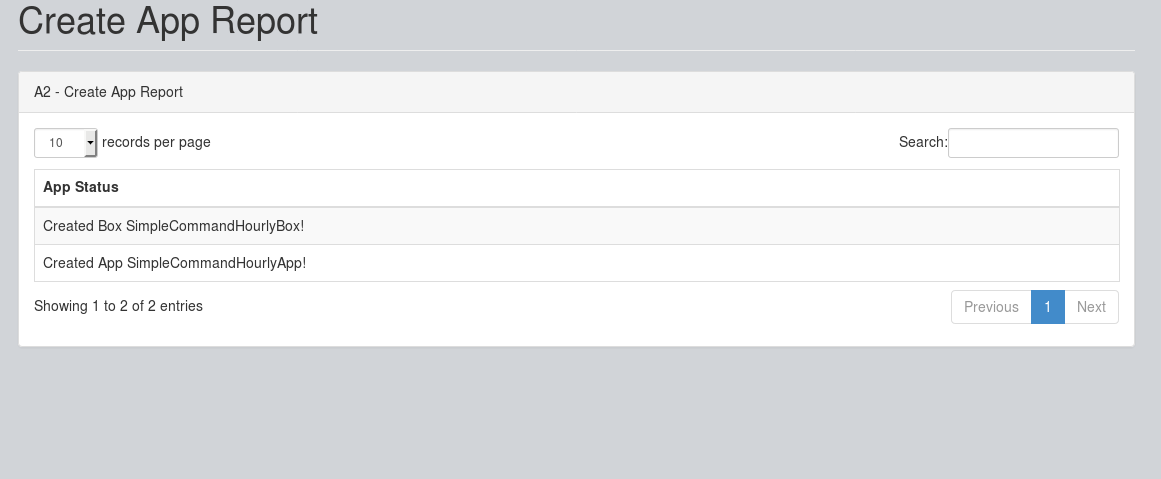Viewport: 1161px width, 479px height.
Task: Focus the Search input field
Action: tap(1032, 143)
